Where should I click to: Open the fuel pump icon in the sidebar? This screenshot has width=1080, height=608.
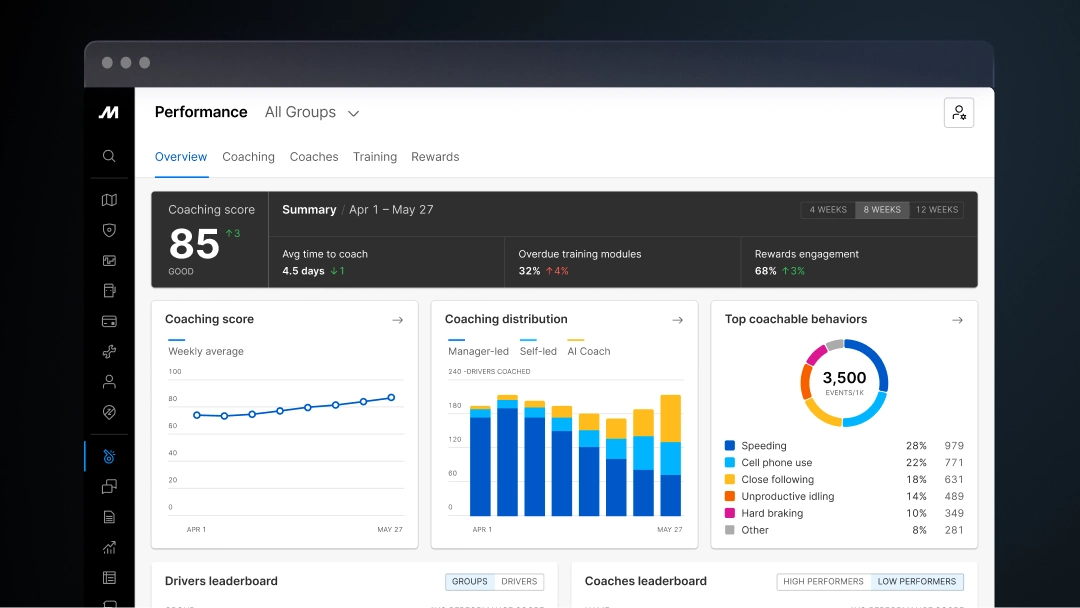click(109, 291)
